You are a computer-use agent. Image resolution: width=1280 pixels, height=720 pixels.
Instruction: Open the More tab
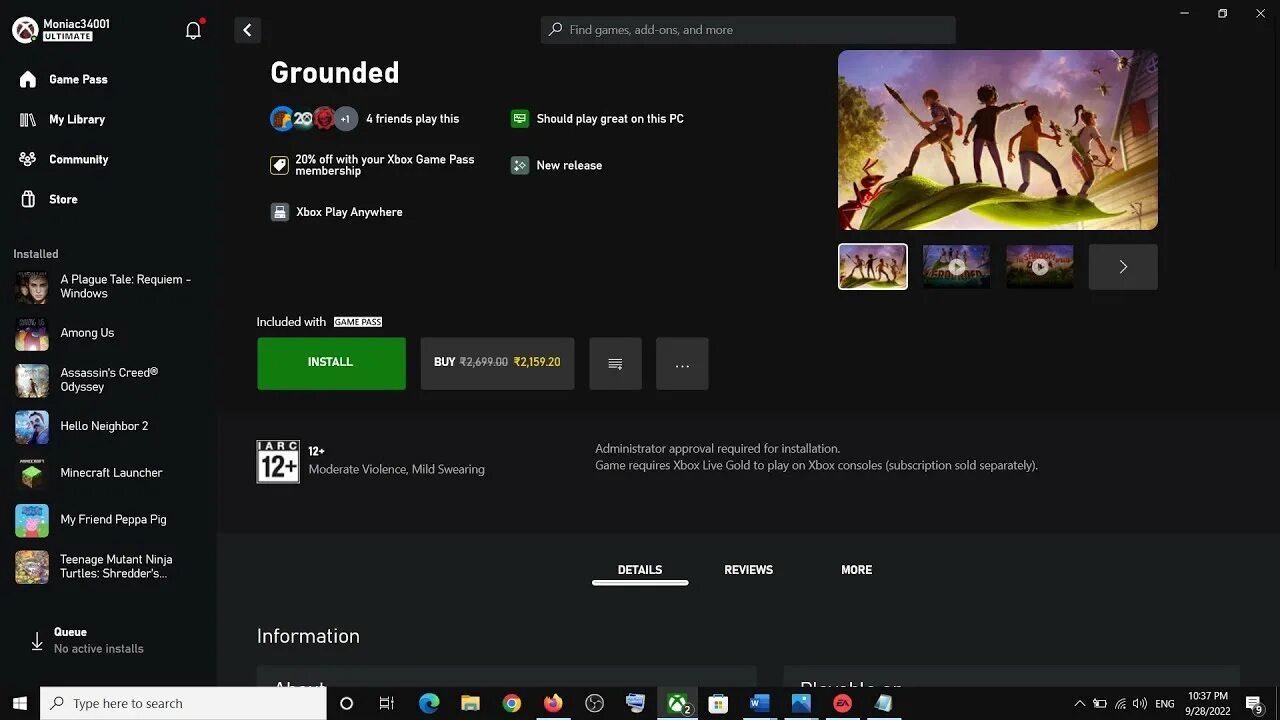pyautogui.click(x=856, y=569)
